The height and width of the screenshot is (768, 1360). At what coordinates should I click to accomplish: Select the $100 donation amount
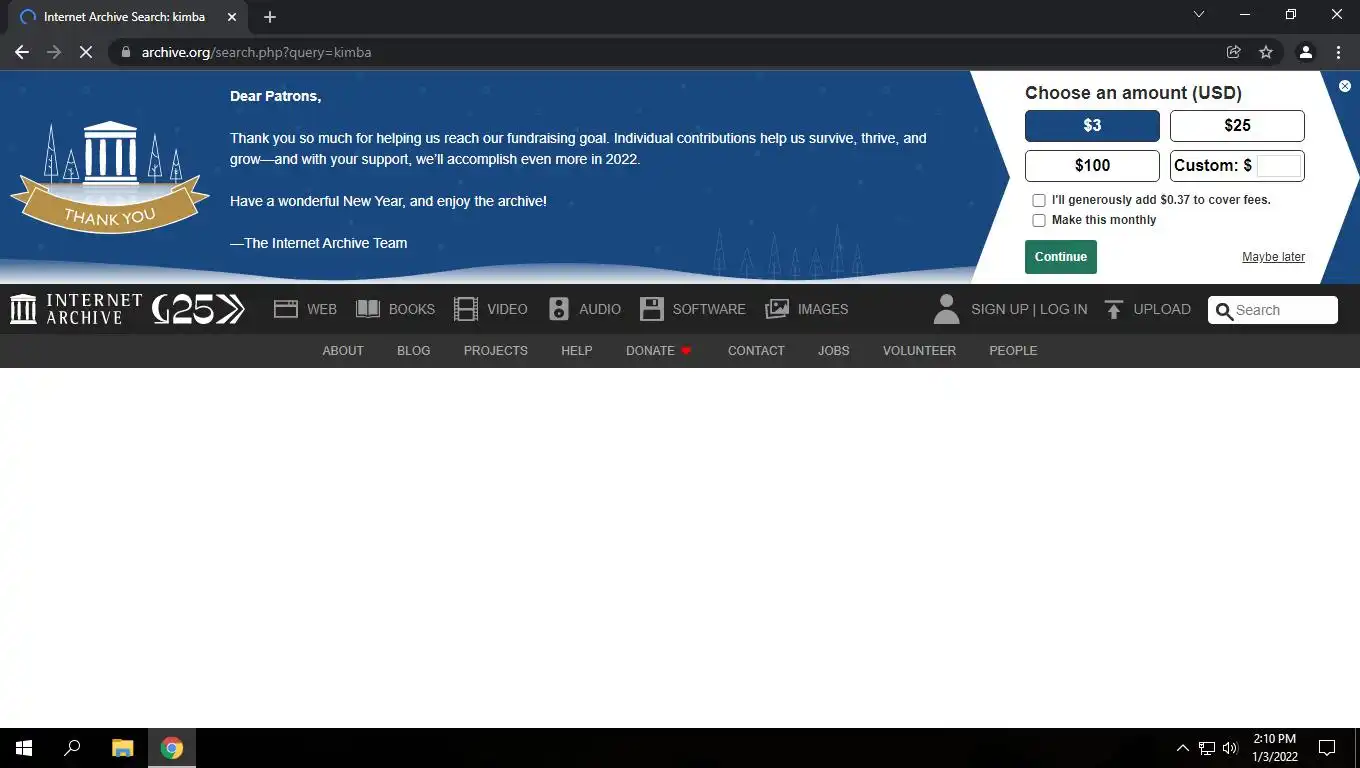pos(1092,166)
